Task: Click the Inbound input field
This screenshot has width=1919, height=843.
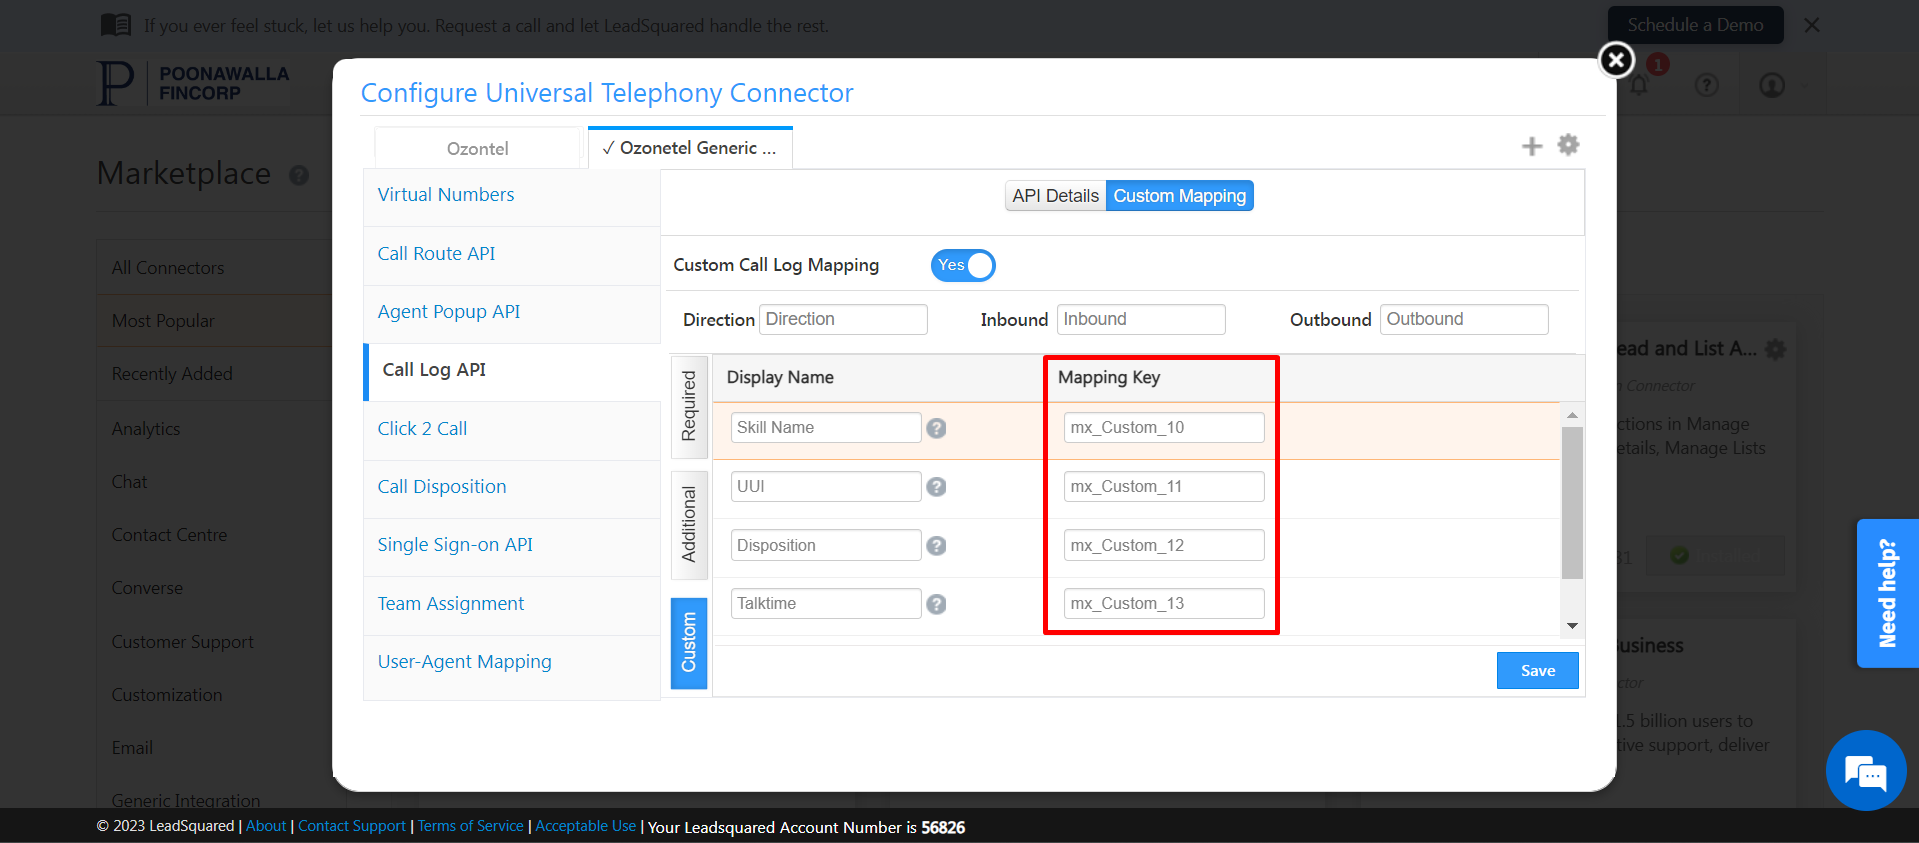Action: (x=1141, y=319)
